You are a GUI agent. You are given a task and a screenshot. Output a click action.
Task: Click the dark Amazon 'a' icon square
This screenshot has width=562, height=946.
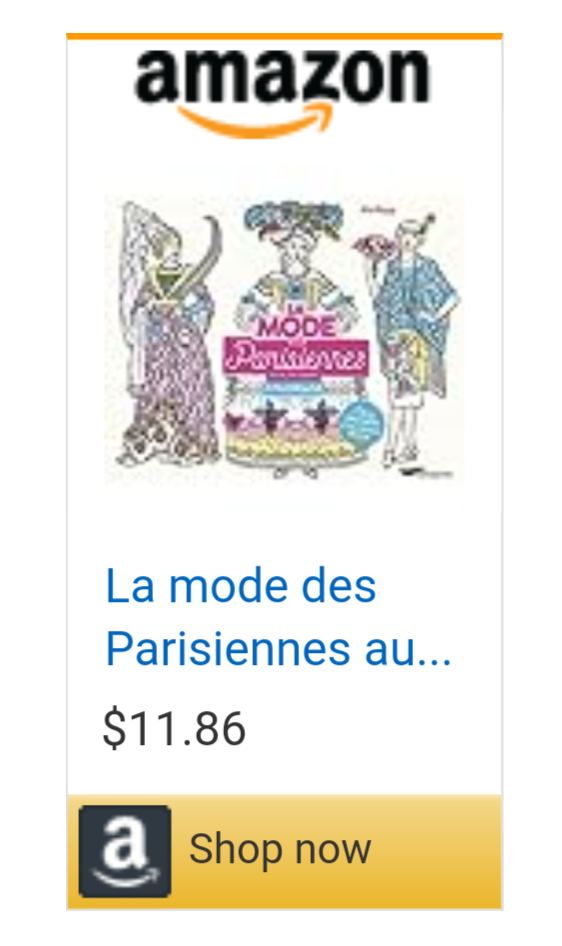coord(125,851)
